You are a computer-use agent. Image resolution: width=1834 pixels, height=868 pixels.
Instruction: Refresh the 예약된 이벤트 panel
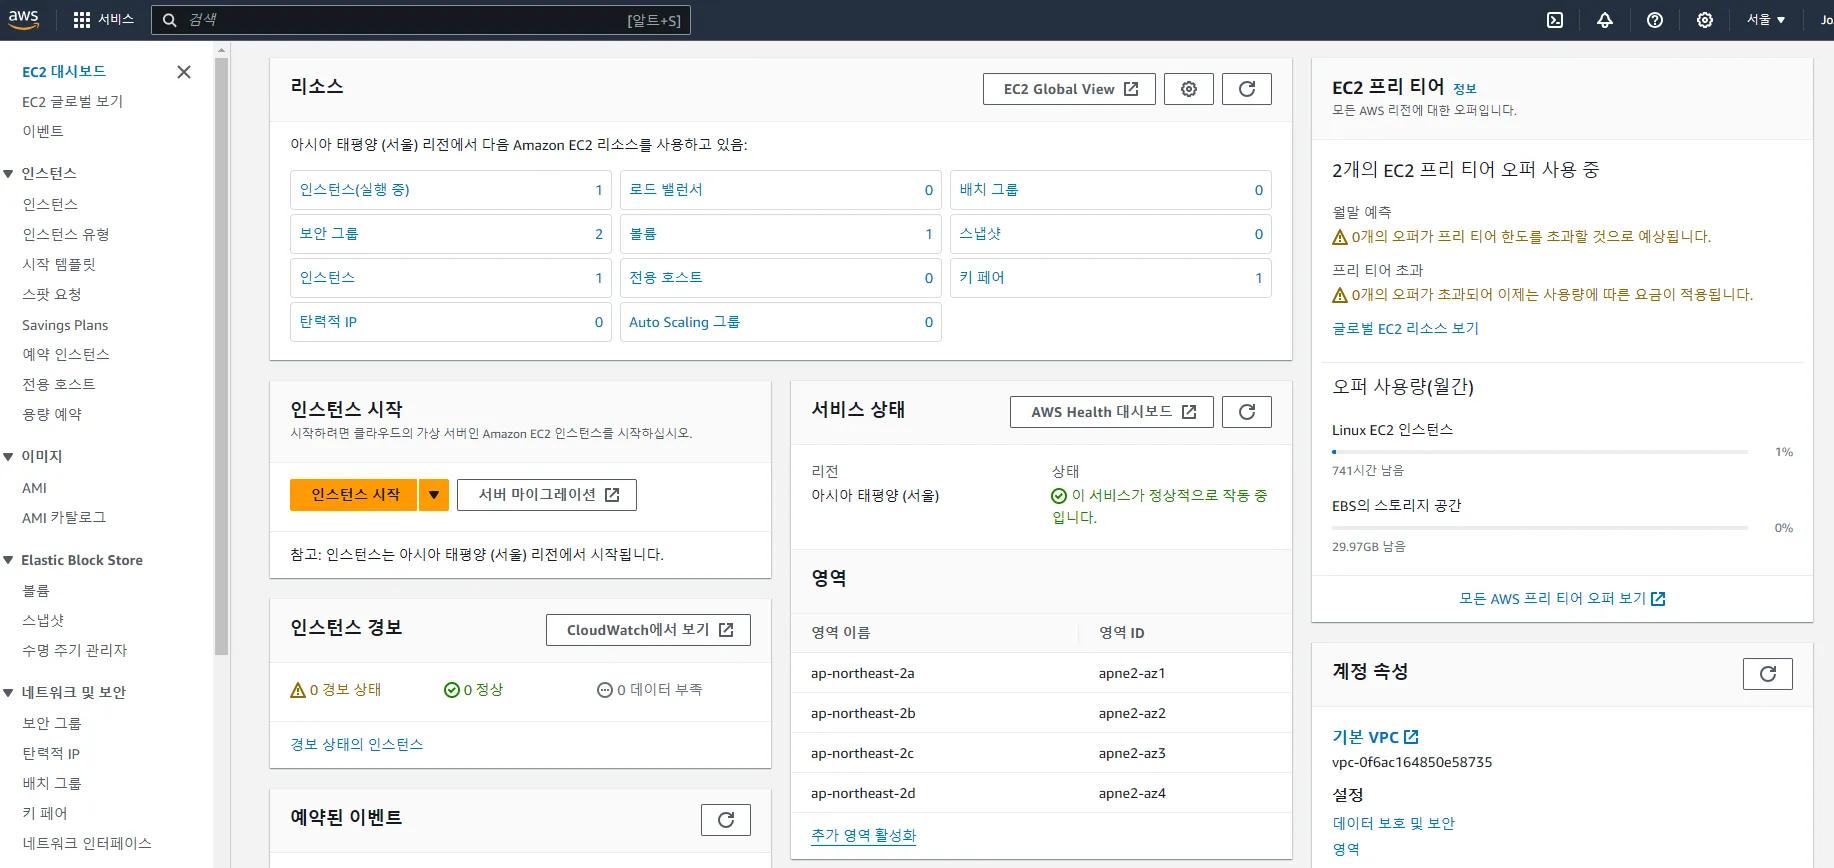pos(726,820)
